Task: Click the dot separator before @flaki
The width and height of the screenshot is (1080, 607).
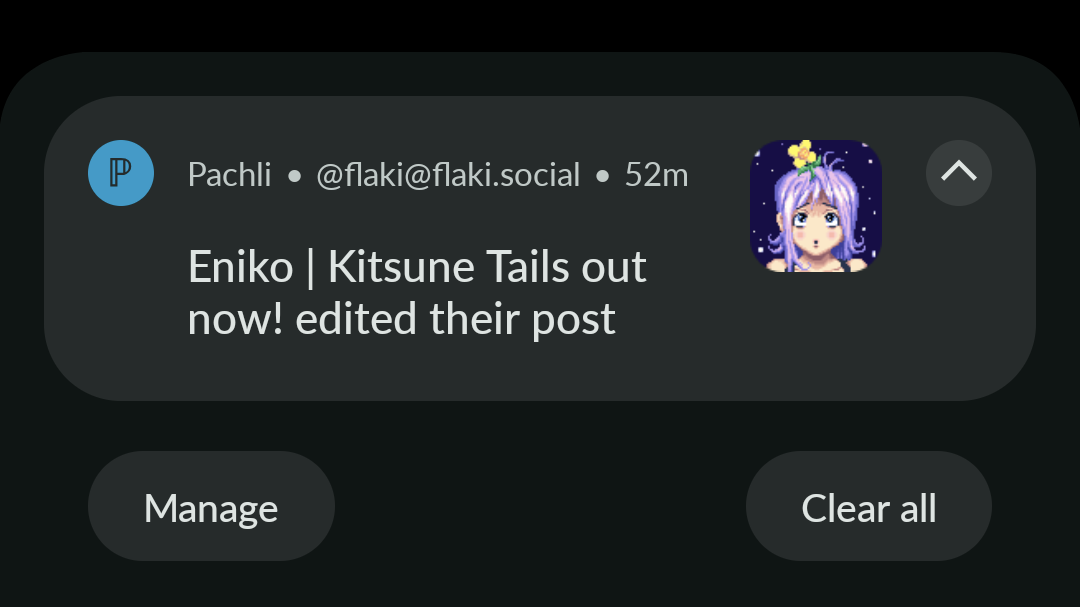Action: (x=294, y=176)
